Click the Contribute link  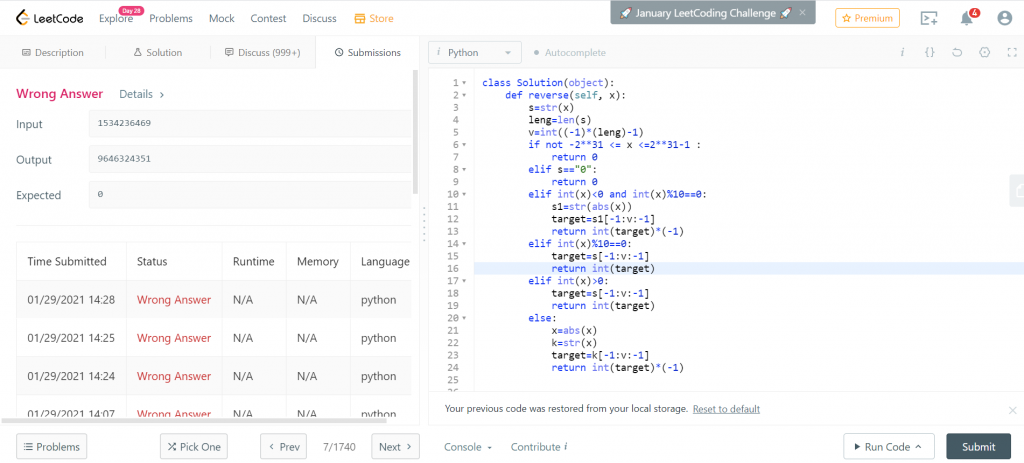536,447
